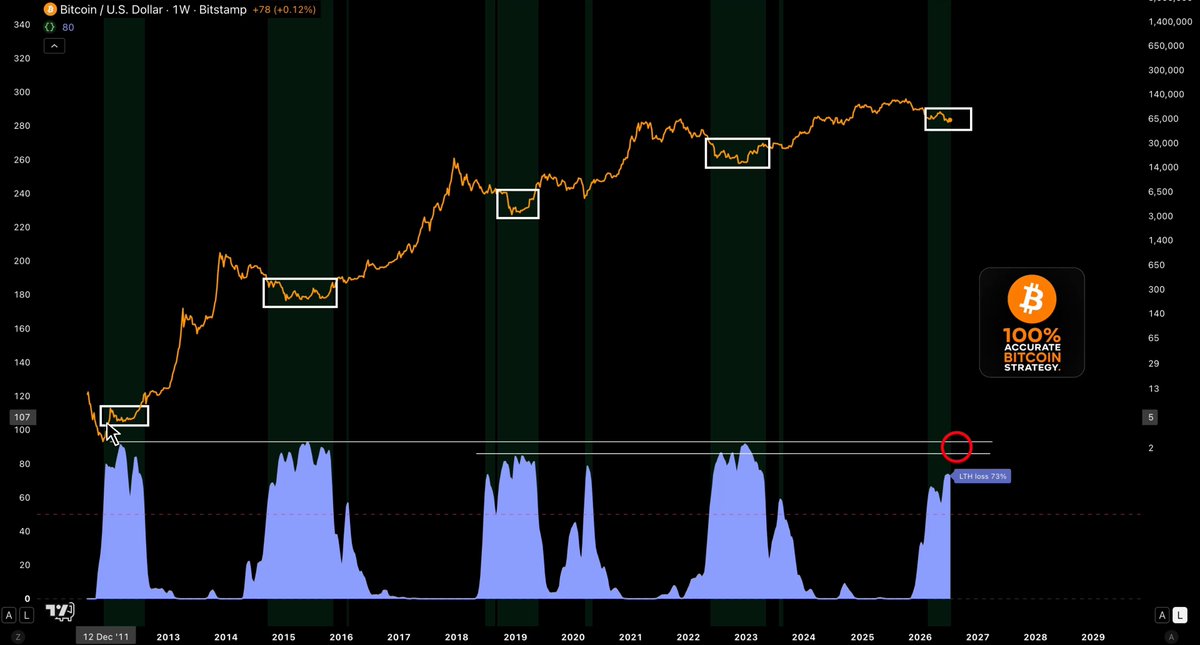
Task: Collapse the indicator legend with the chevron button
Action: (x=53, y=45)
